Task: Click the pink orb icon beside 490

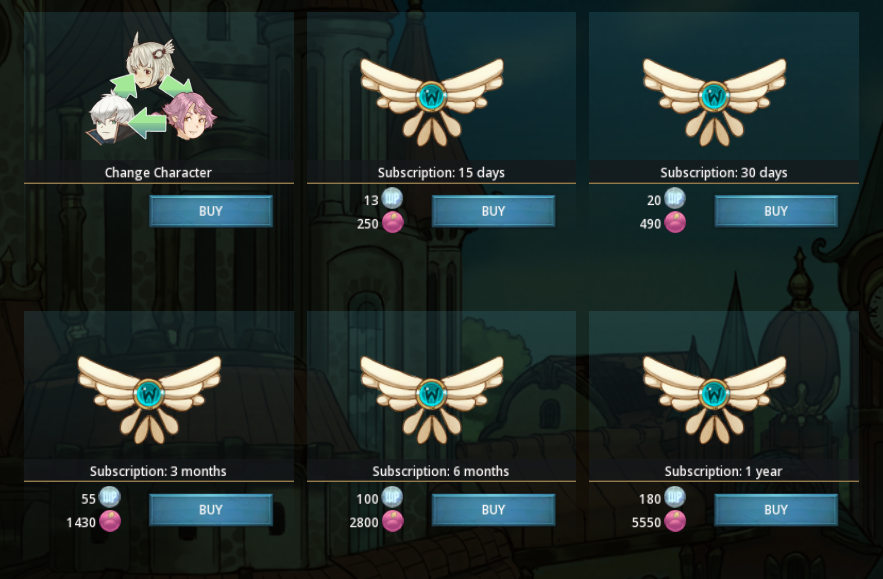Action: coord(675,222)
